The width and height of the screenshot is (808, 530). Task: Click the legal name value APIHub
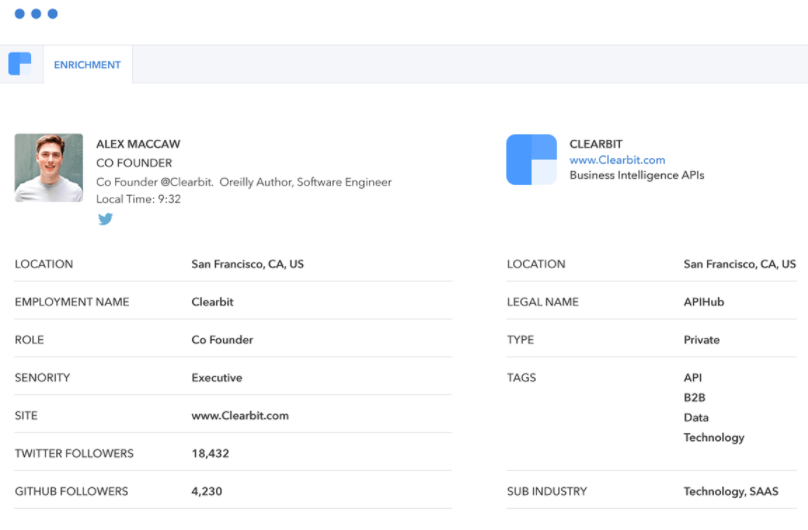tap(704, 302)
